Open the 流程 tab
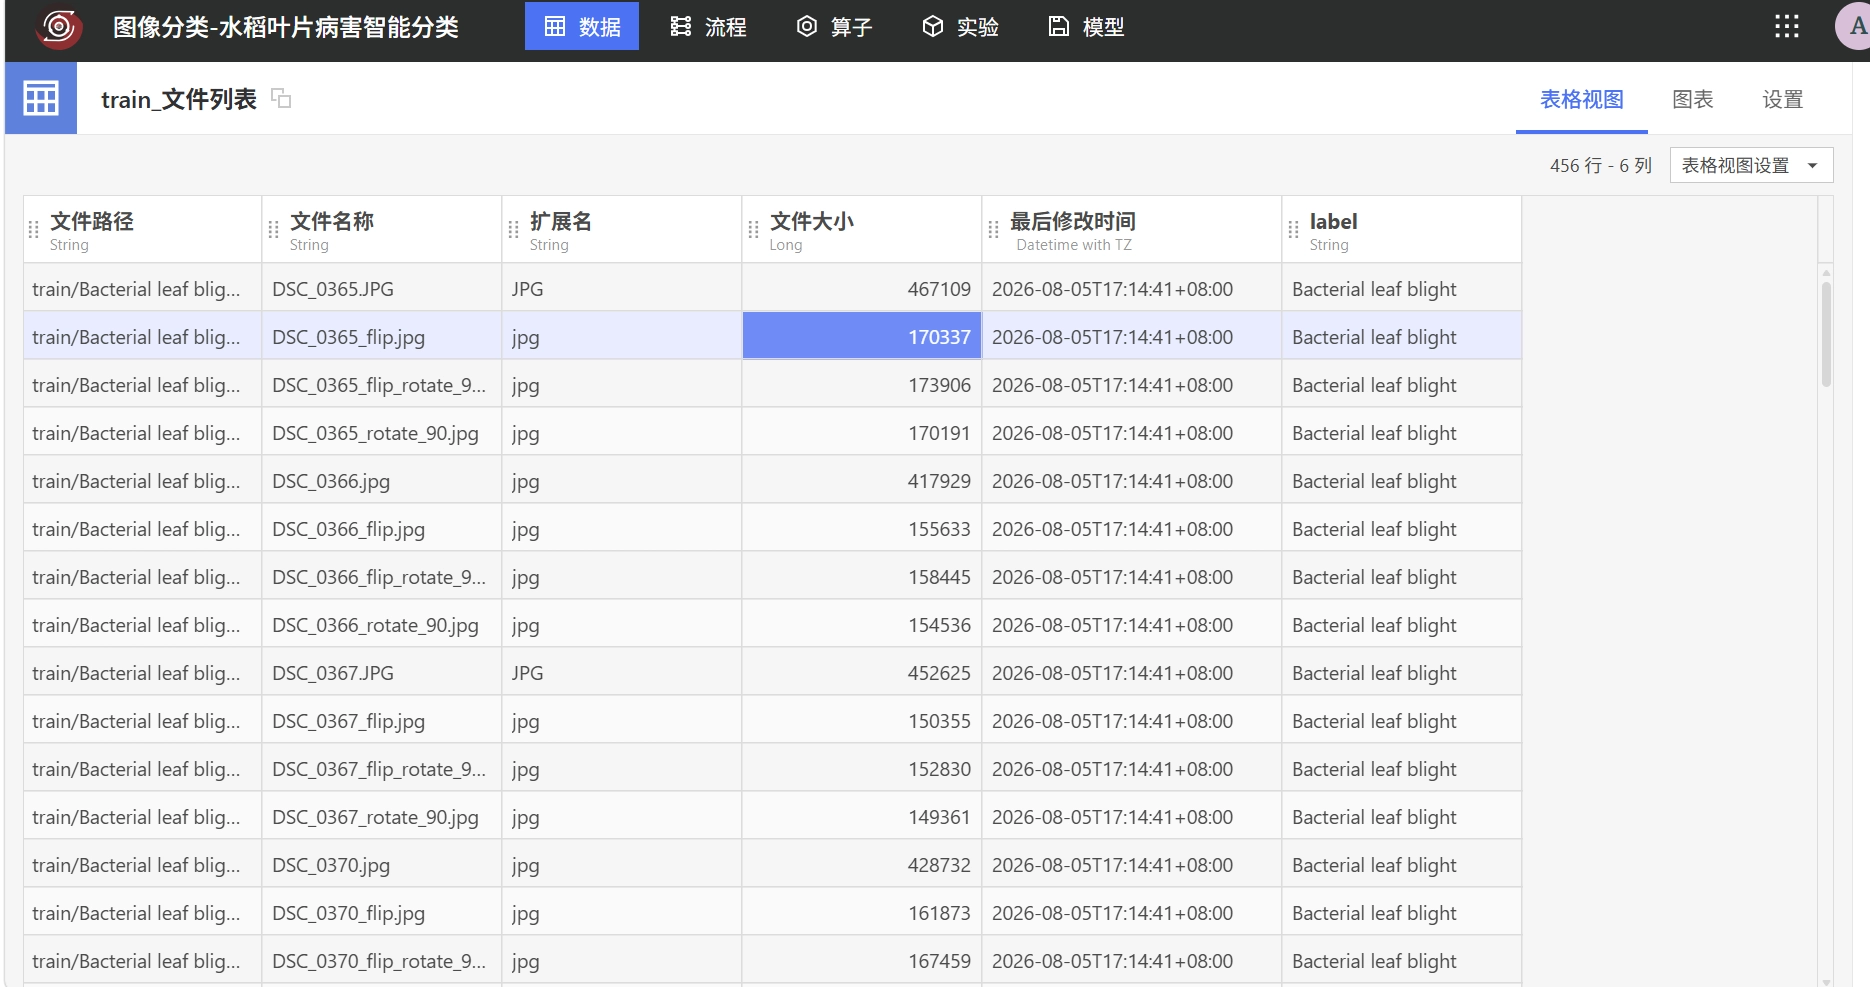 pyautogui.click(x=708, y=27)
